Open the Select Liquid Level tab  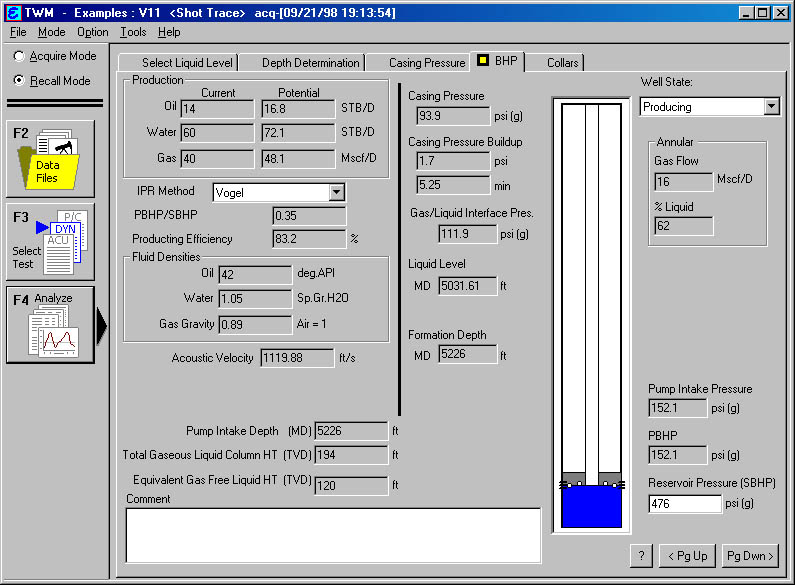(x=187, y=63)
